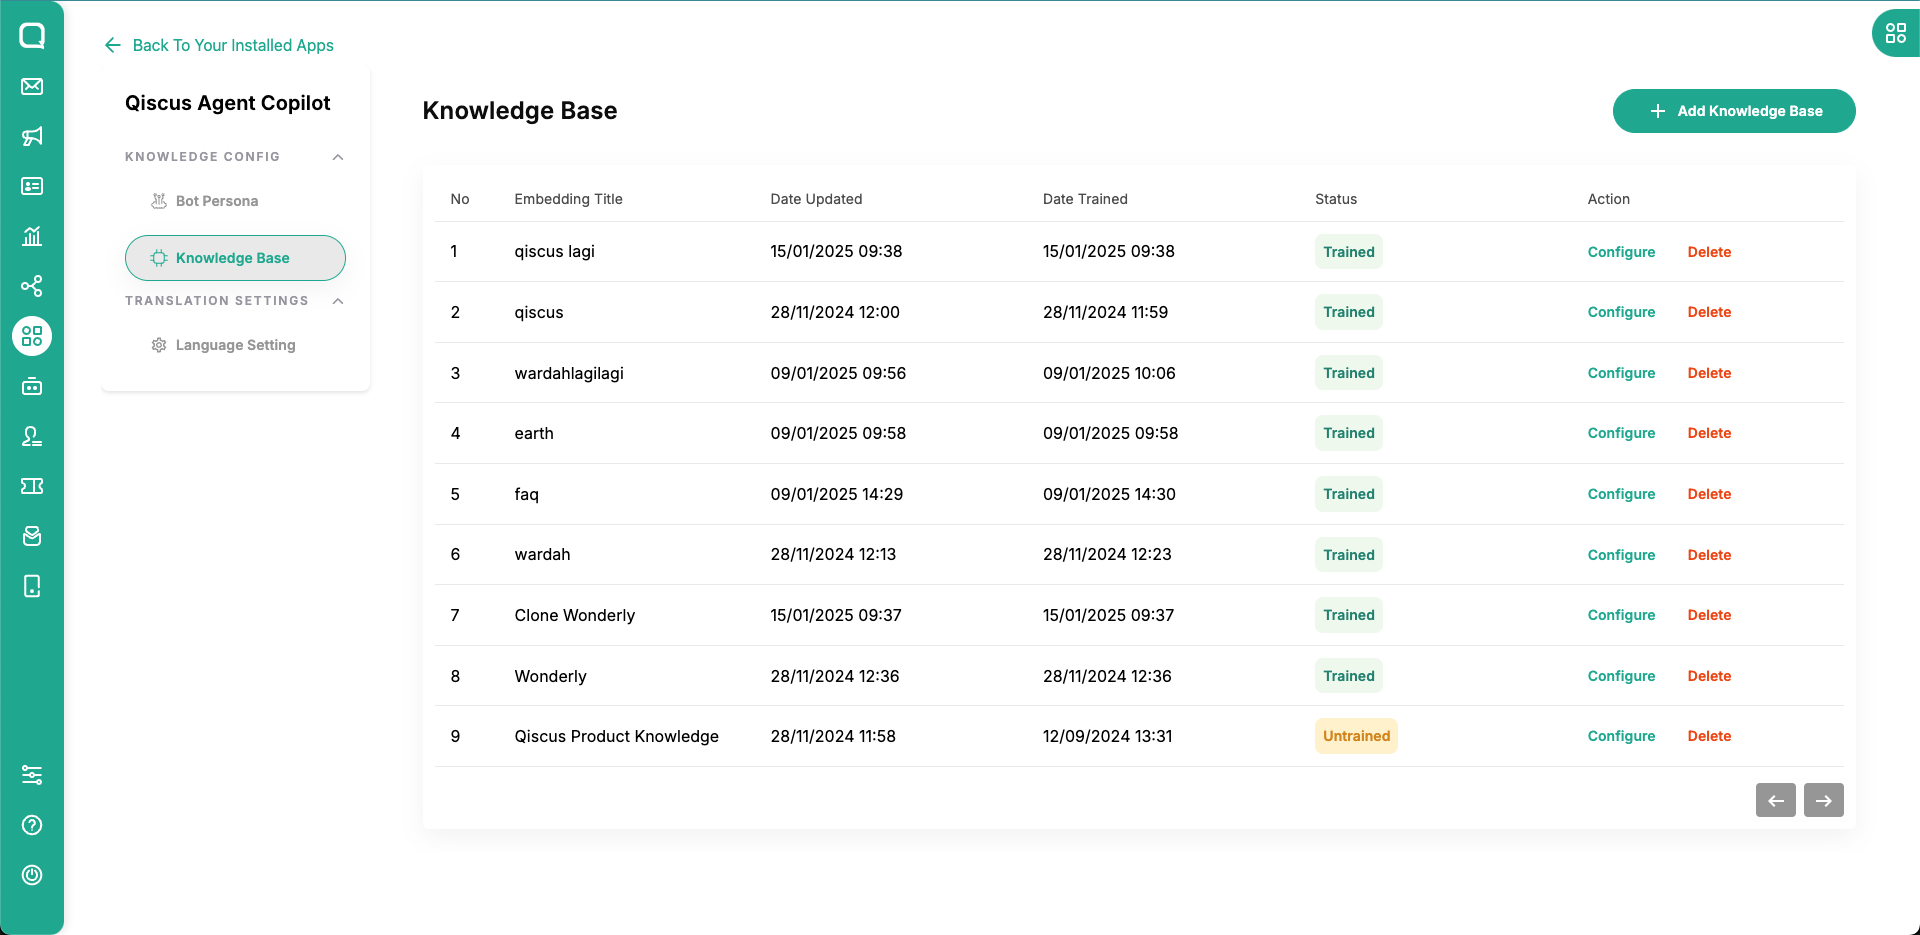Click the Qiscus logo icon in sidebar
The width and height of the screenshot is (1920, 935).
tap(32, 36)
